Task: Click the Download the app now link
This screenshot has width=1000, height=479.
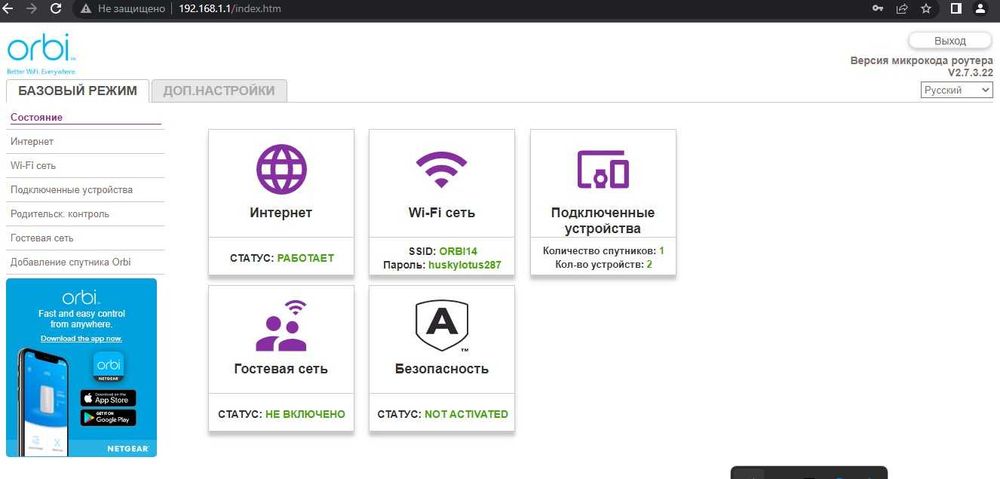Action: point(82,339)
